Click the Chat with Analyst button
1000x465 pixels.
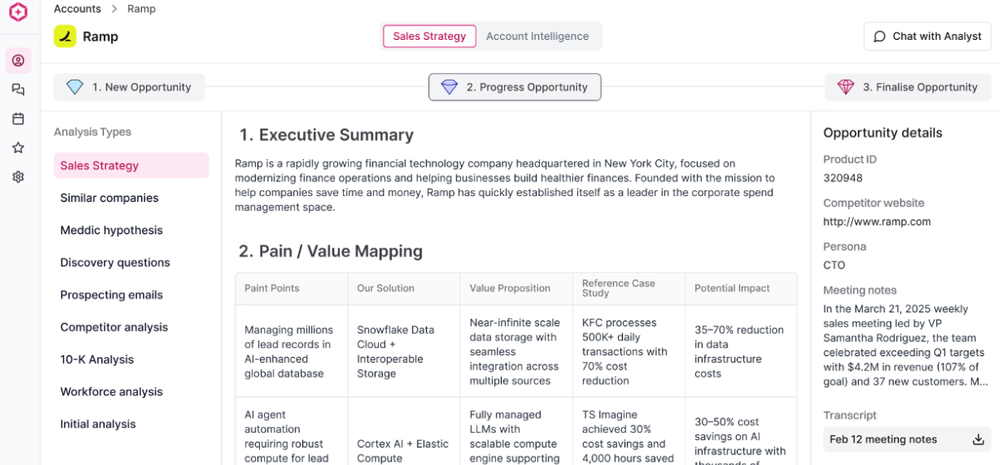(927, 36)
